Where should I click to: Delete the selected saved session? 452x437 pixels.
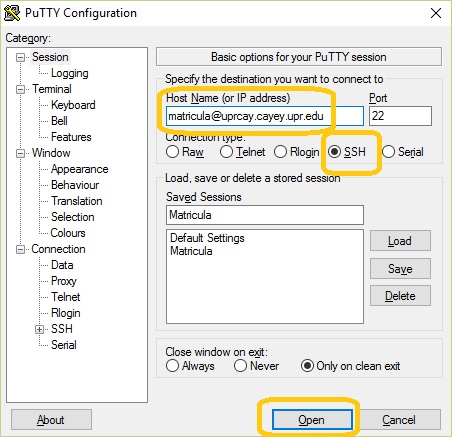click(x=400, y=296)
